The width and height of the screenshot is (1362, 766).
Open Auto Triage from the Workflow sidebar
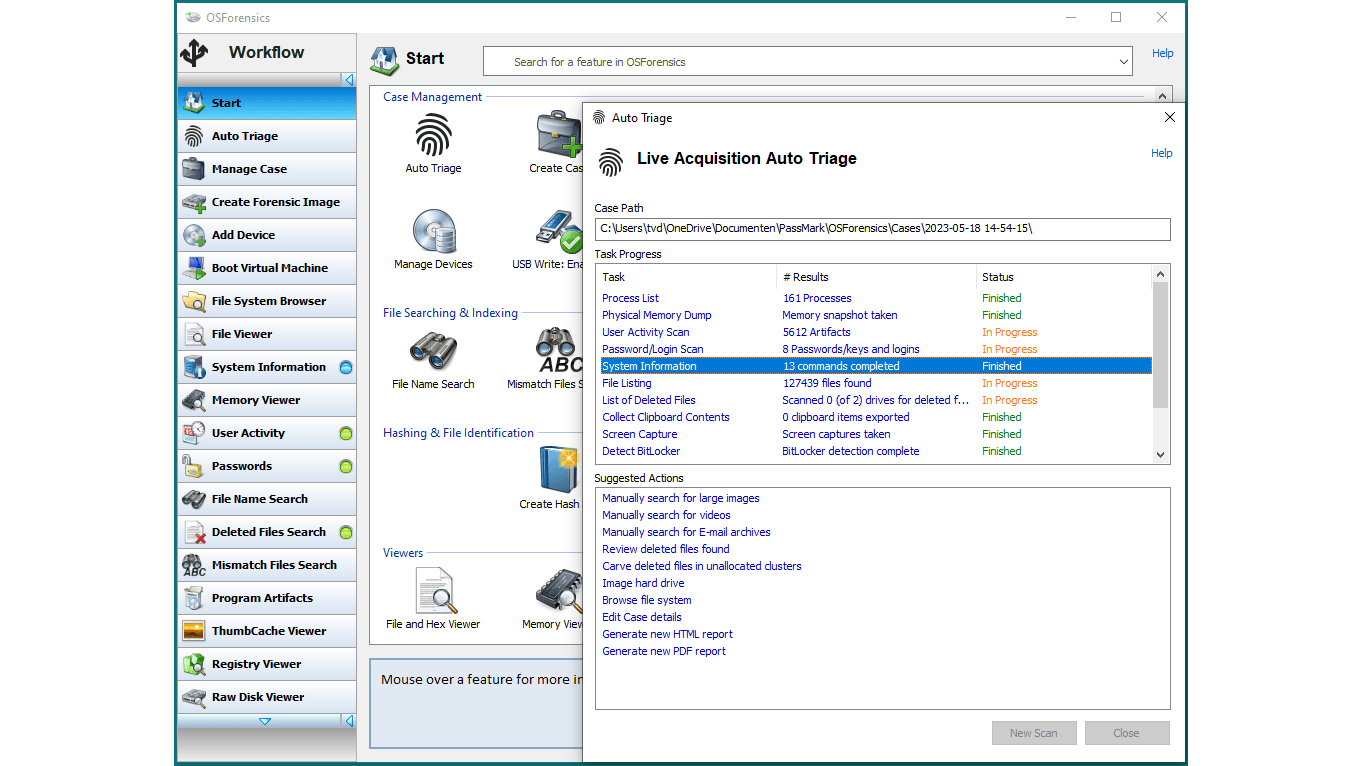coord(267,136)
